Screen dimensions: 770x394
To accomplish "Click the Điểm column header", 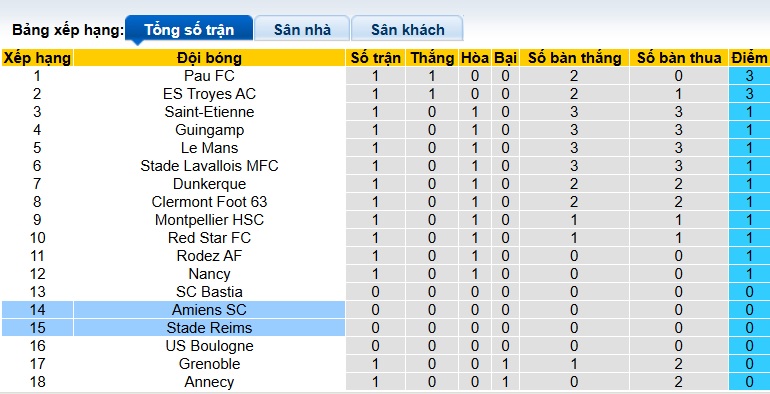I will coord(749,58).
